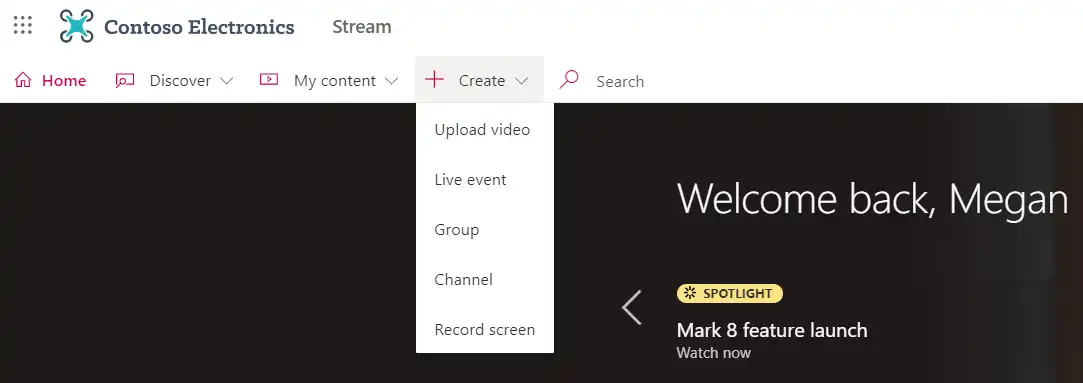Click the previous spotlight arrow
The image size is (1083, 383).
click(632, 307)
